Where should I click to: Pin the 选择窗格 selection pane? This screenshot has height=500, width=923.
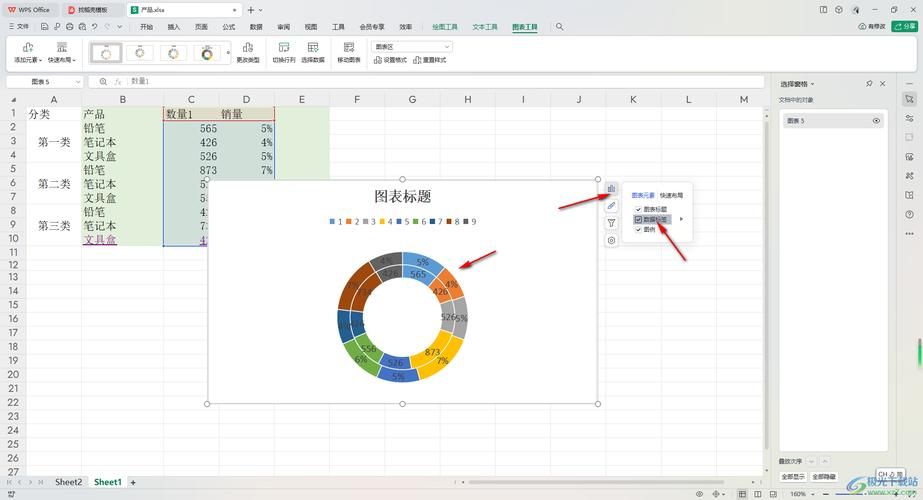point(869,84)
